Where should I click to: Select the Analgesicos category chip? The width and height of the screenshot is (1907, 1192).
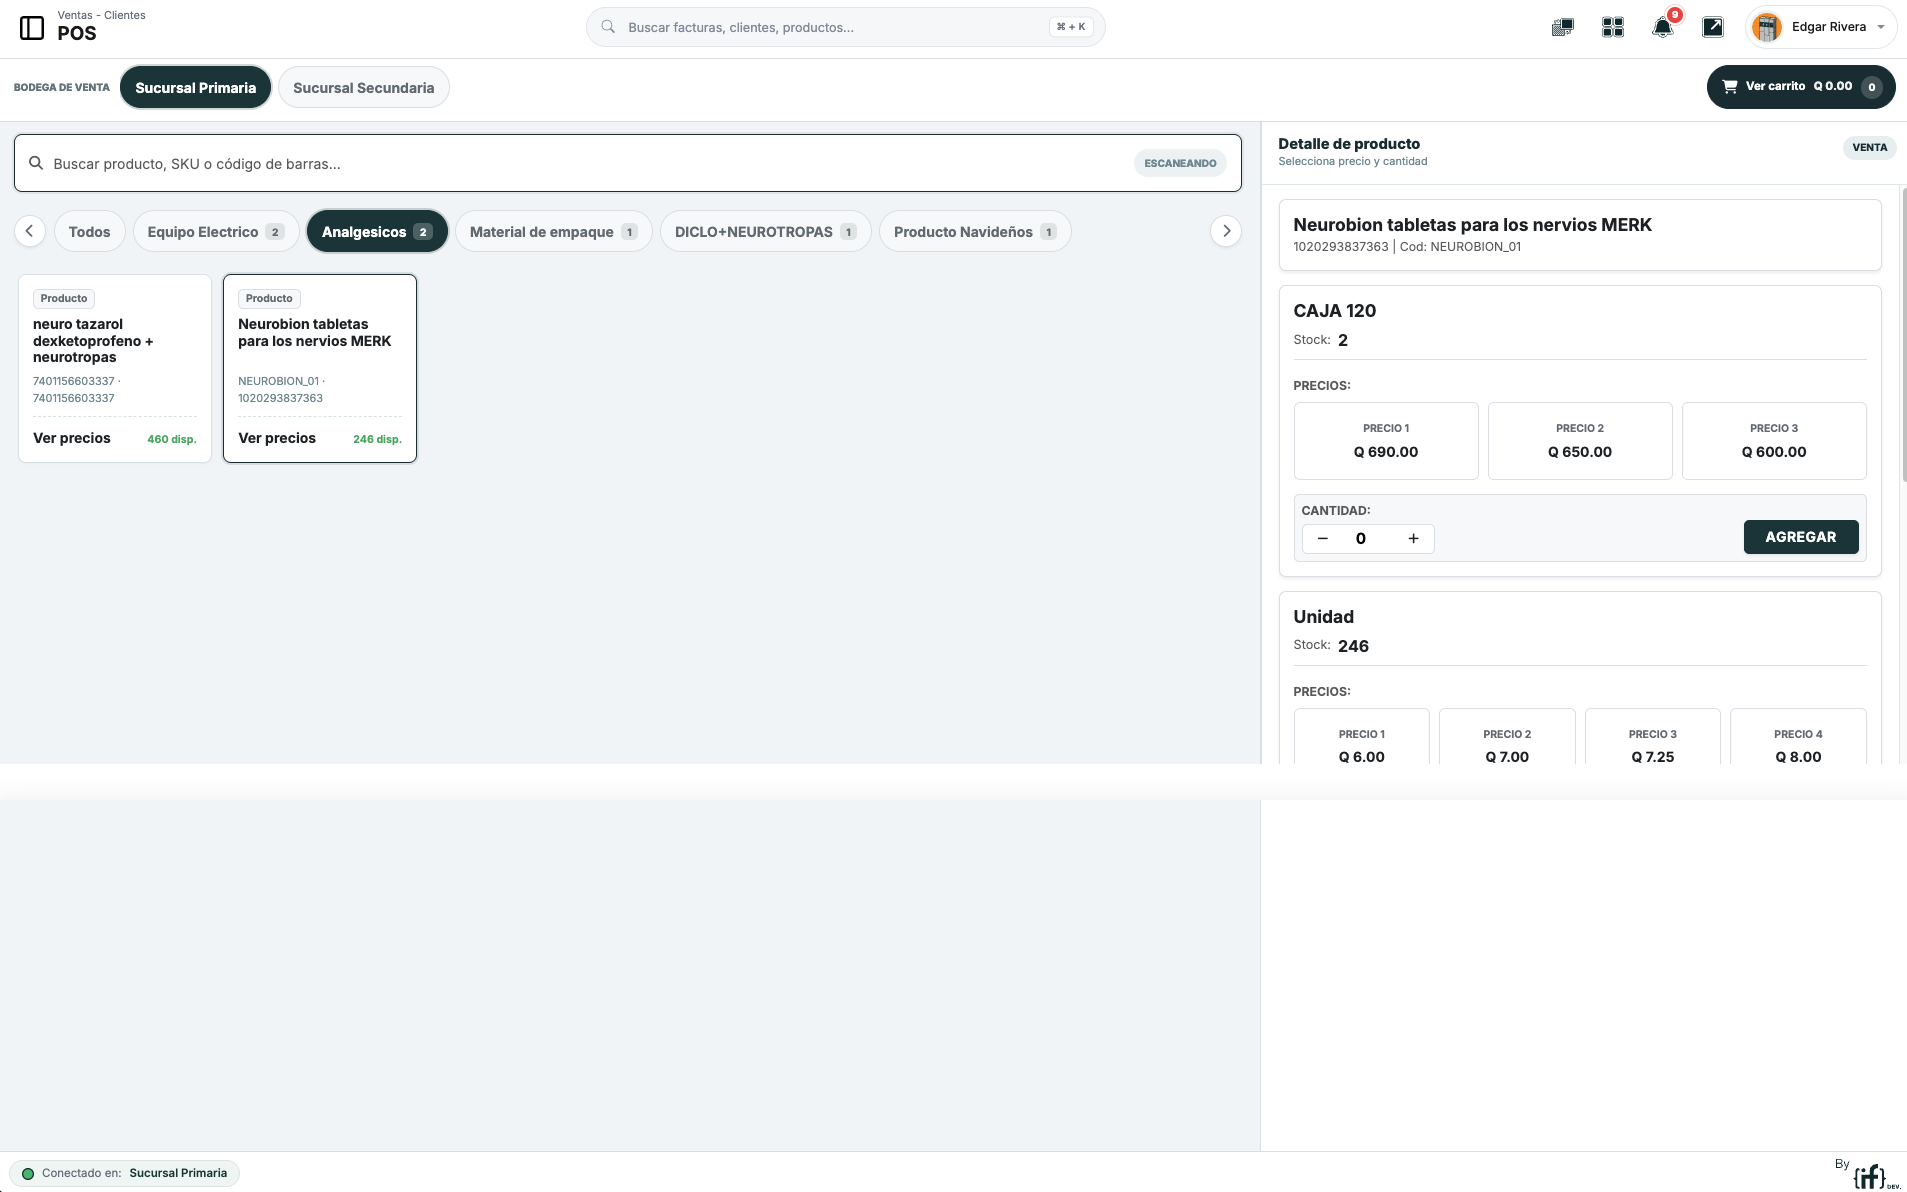tap(377, 231)
